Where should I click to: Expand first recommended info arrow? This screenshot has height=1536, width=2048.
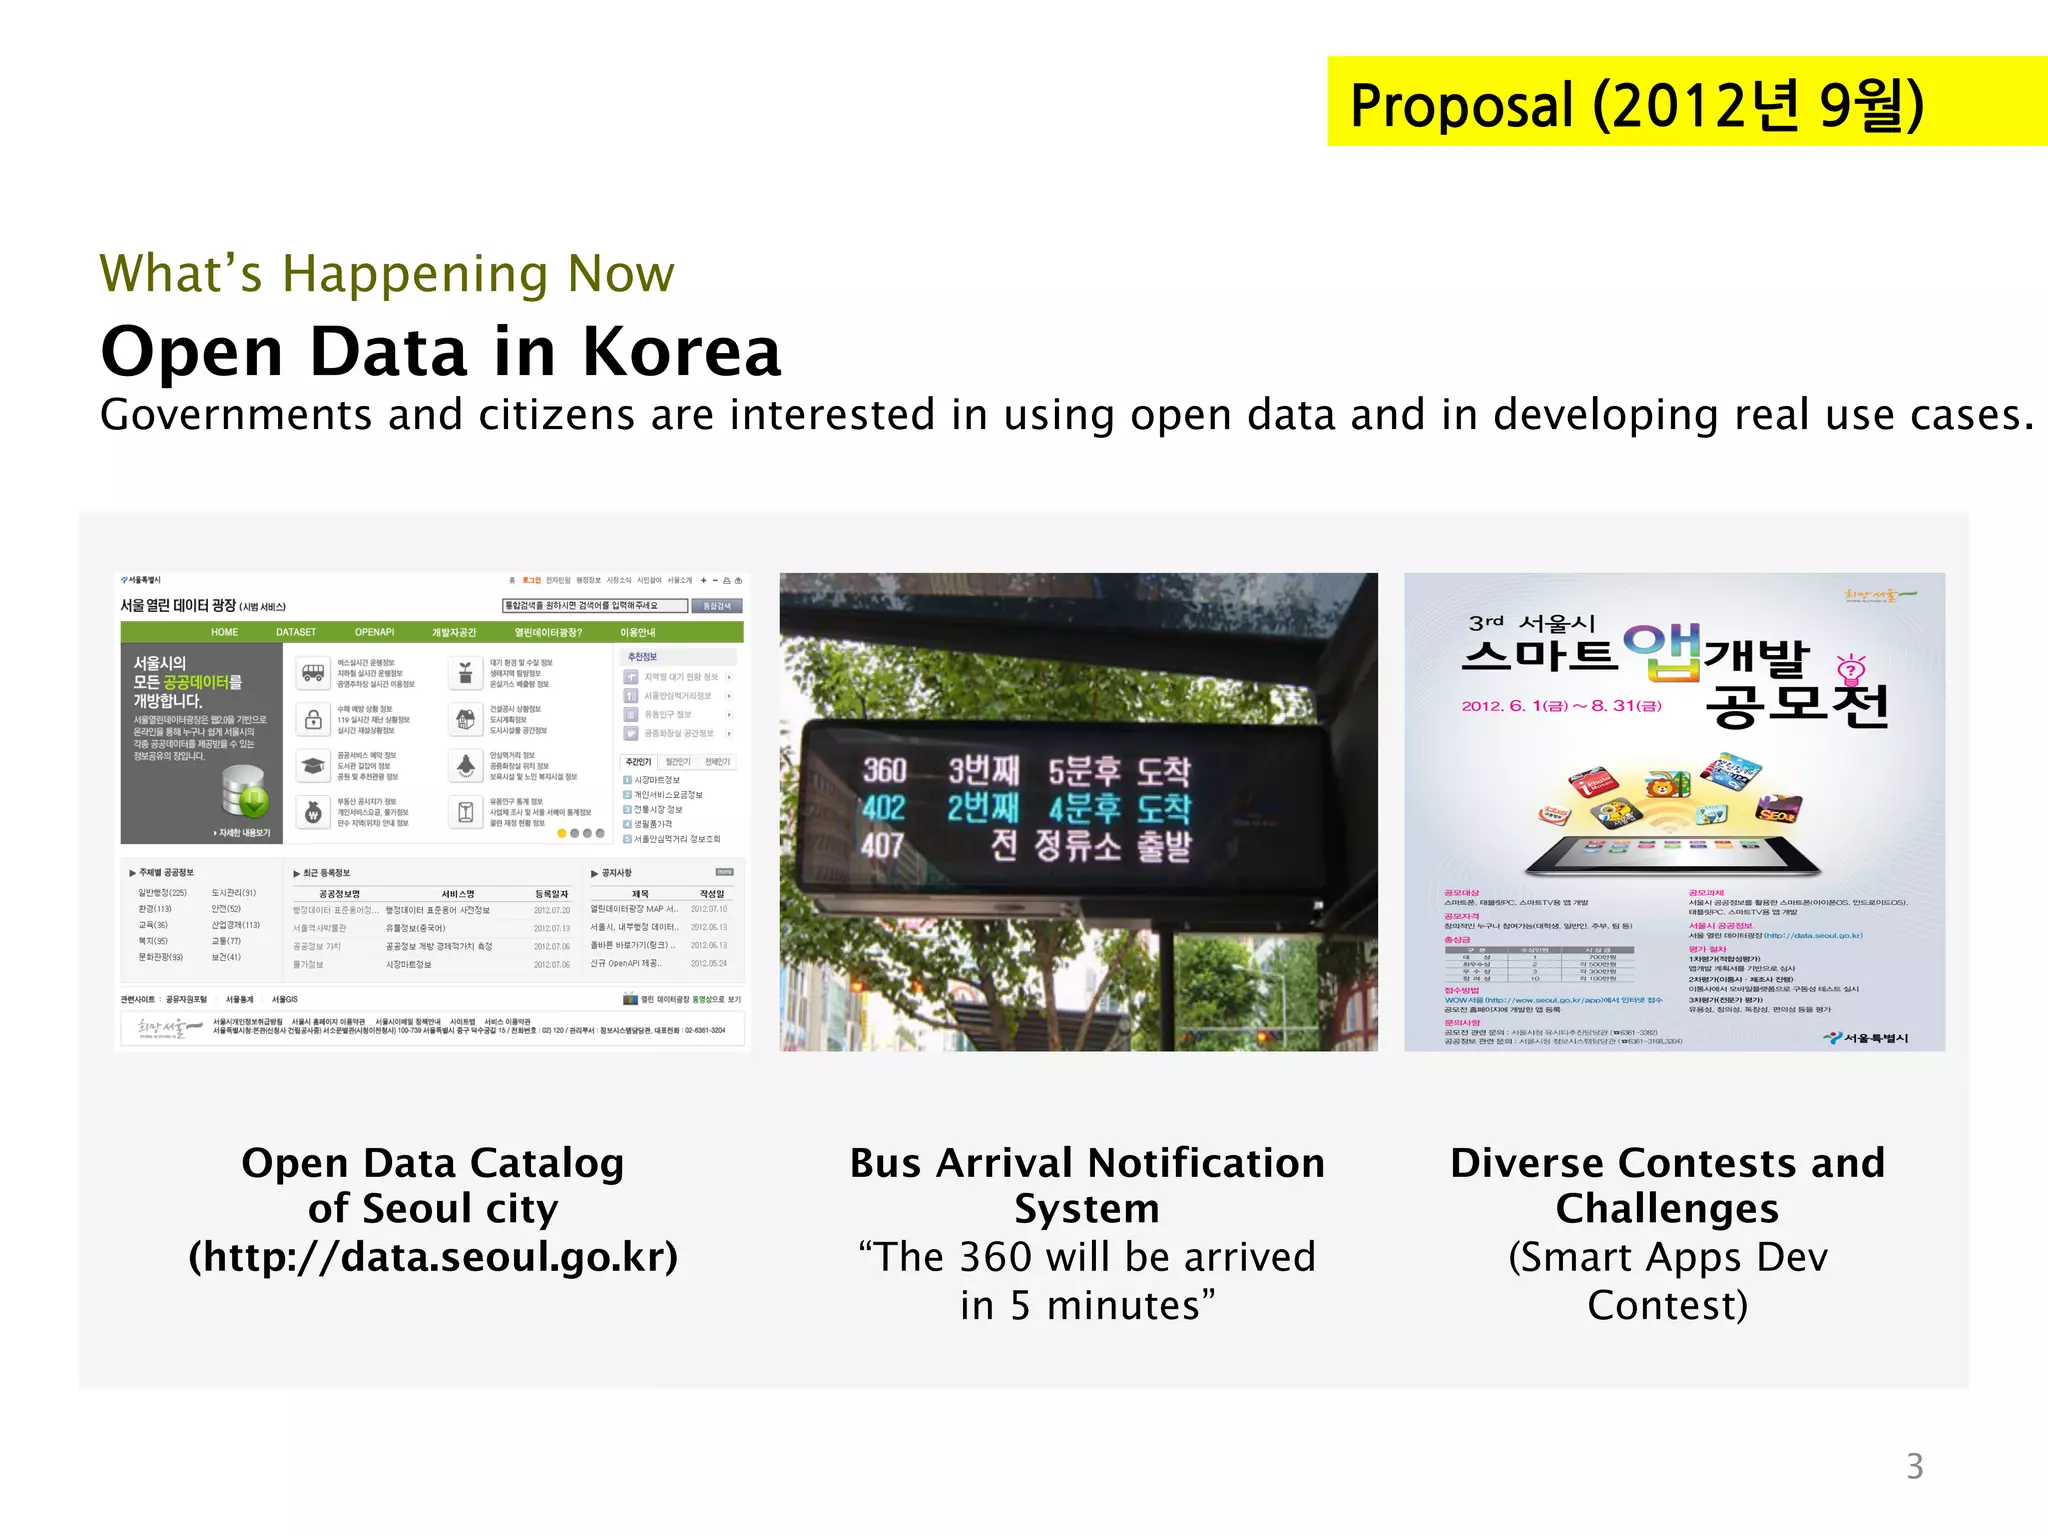[x=729, y=677]
